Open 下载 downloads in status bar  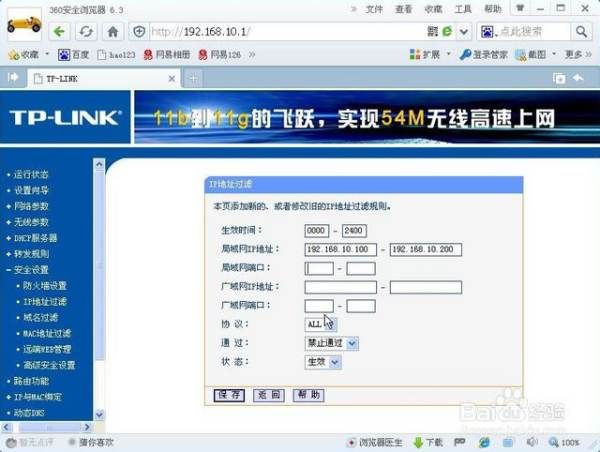tap(428, 443)
